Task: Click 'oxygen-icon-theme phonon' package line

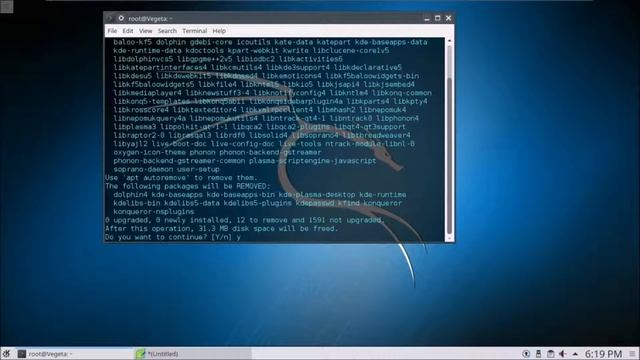Action: (218, 152)
